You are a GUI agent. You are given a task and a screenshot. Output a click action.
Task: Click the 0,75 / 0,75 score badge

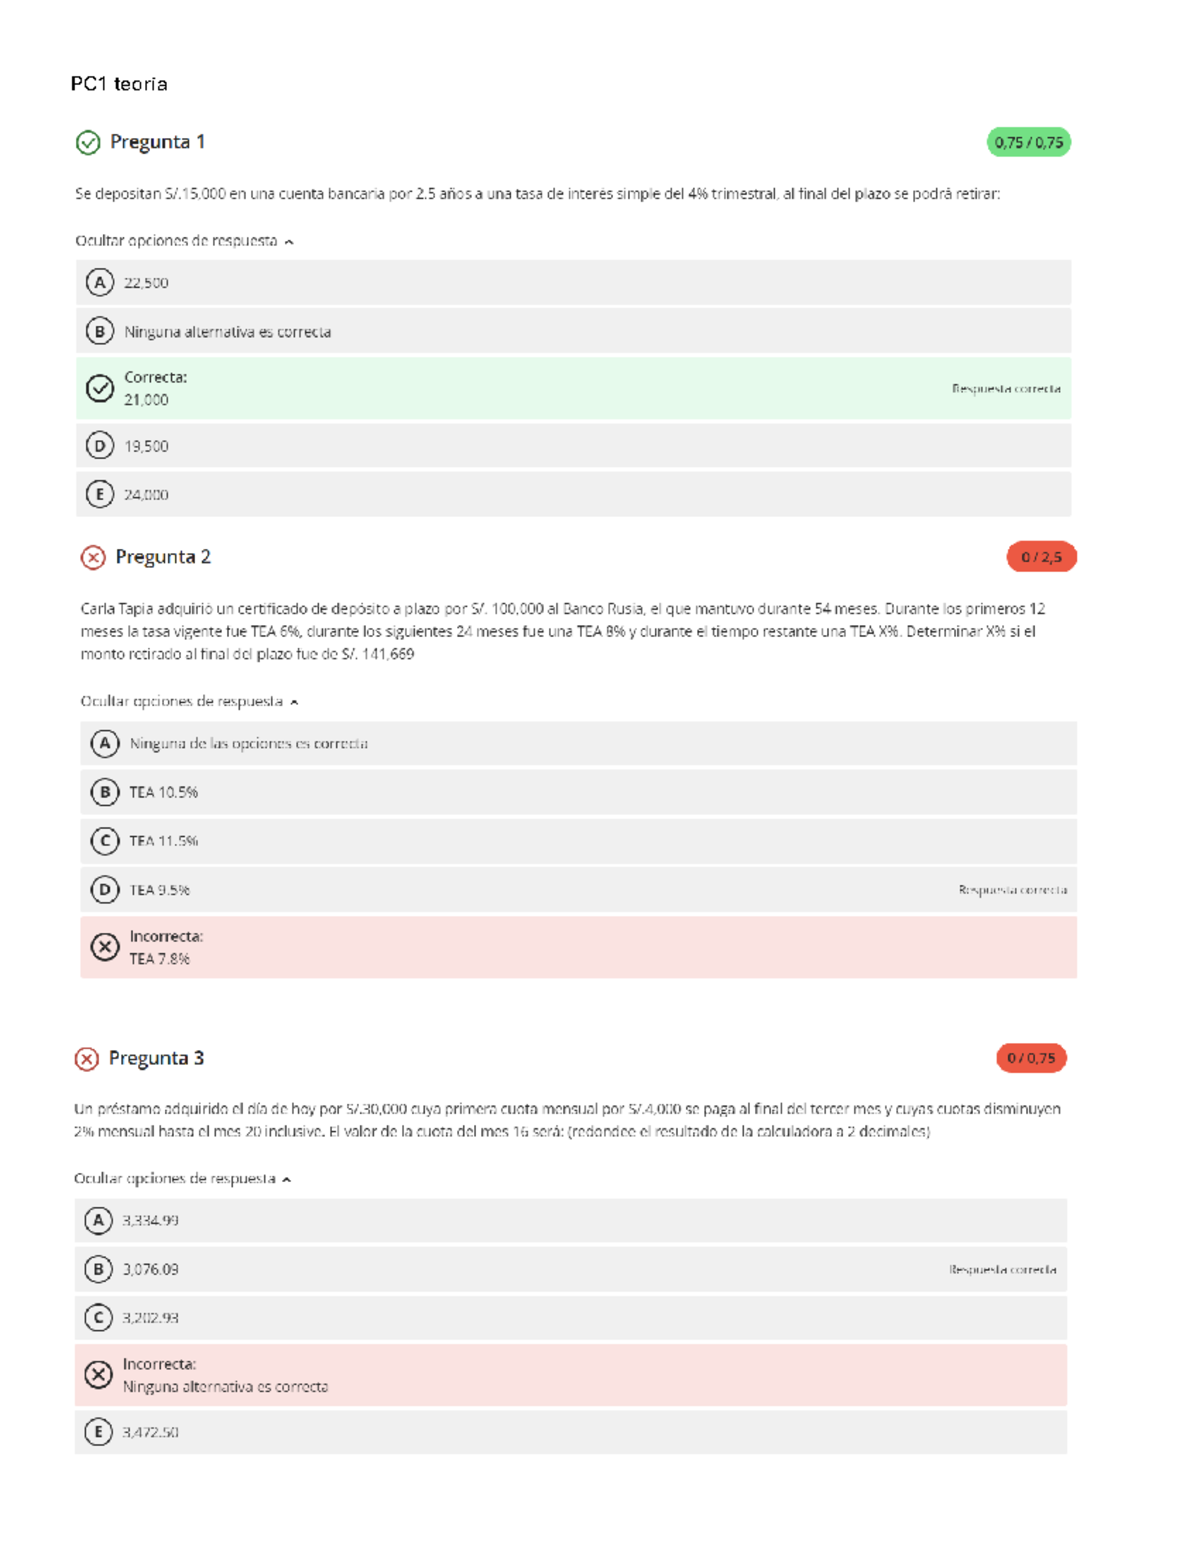1028,142
